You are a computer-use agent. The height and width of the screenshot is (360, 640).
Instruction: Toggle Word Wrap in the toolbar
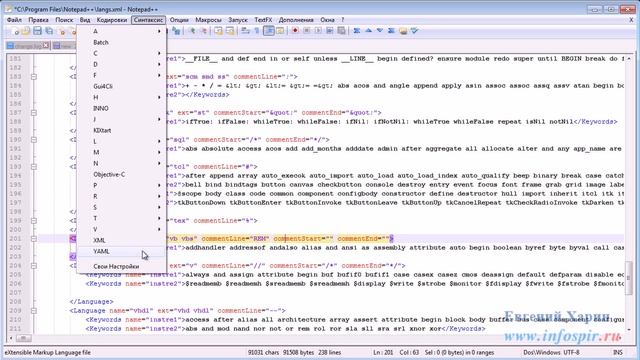pos(245,31)
